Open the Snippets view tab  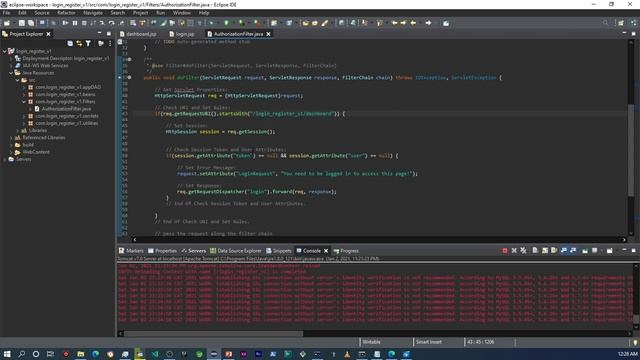pos(278,251)
